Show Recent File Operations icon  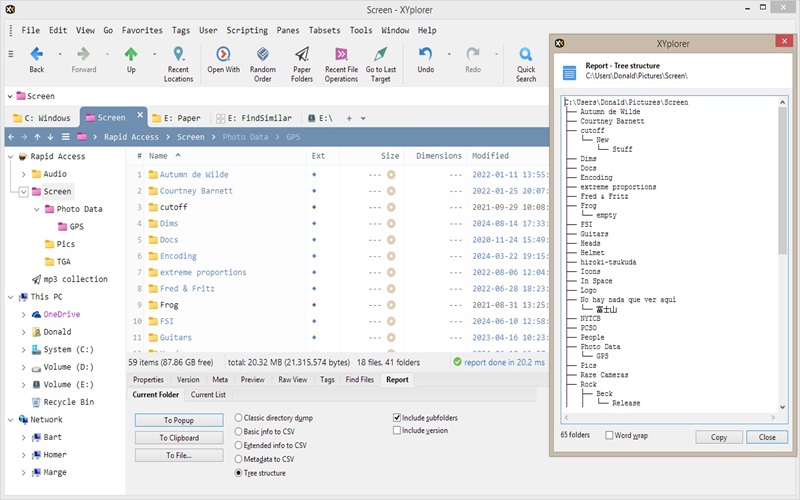point(341,54)
